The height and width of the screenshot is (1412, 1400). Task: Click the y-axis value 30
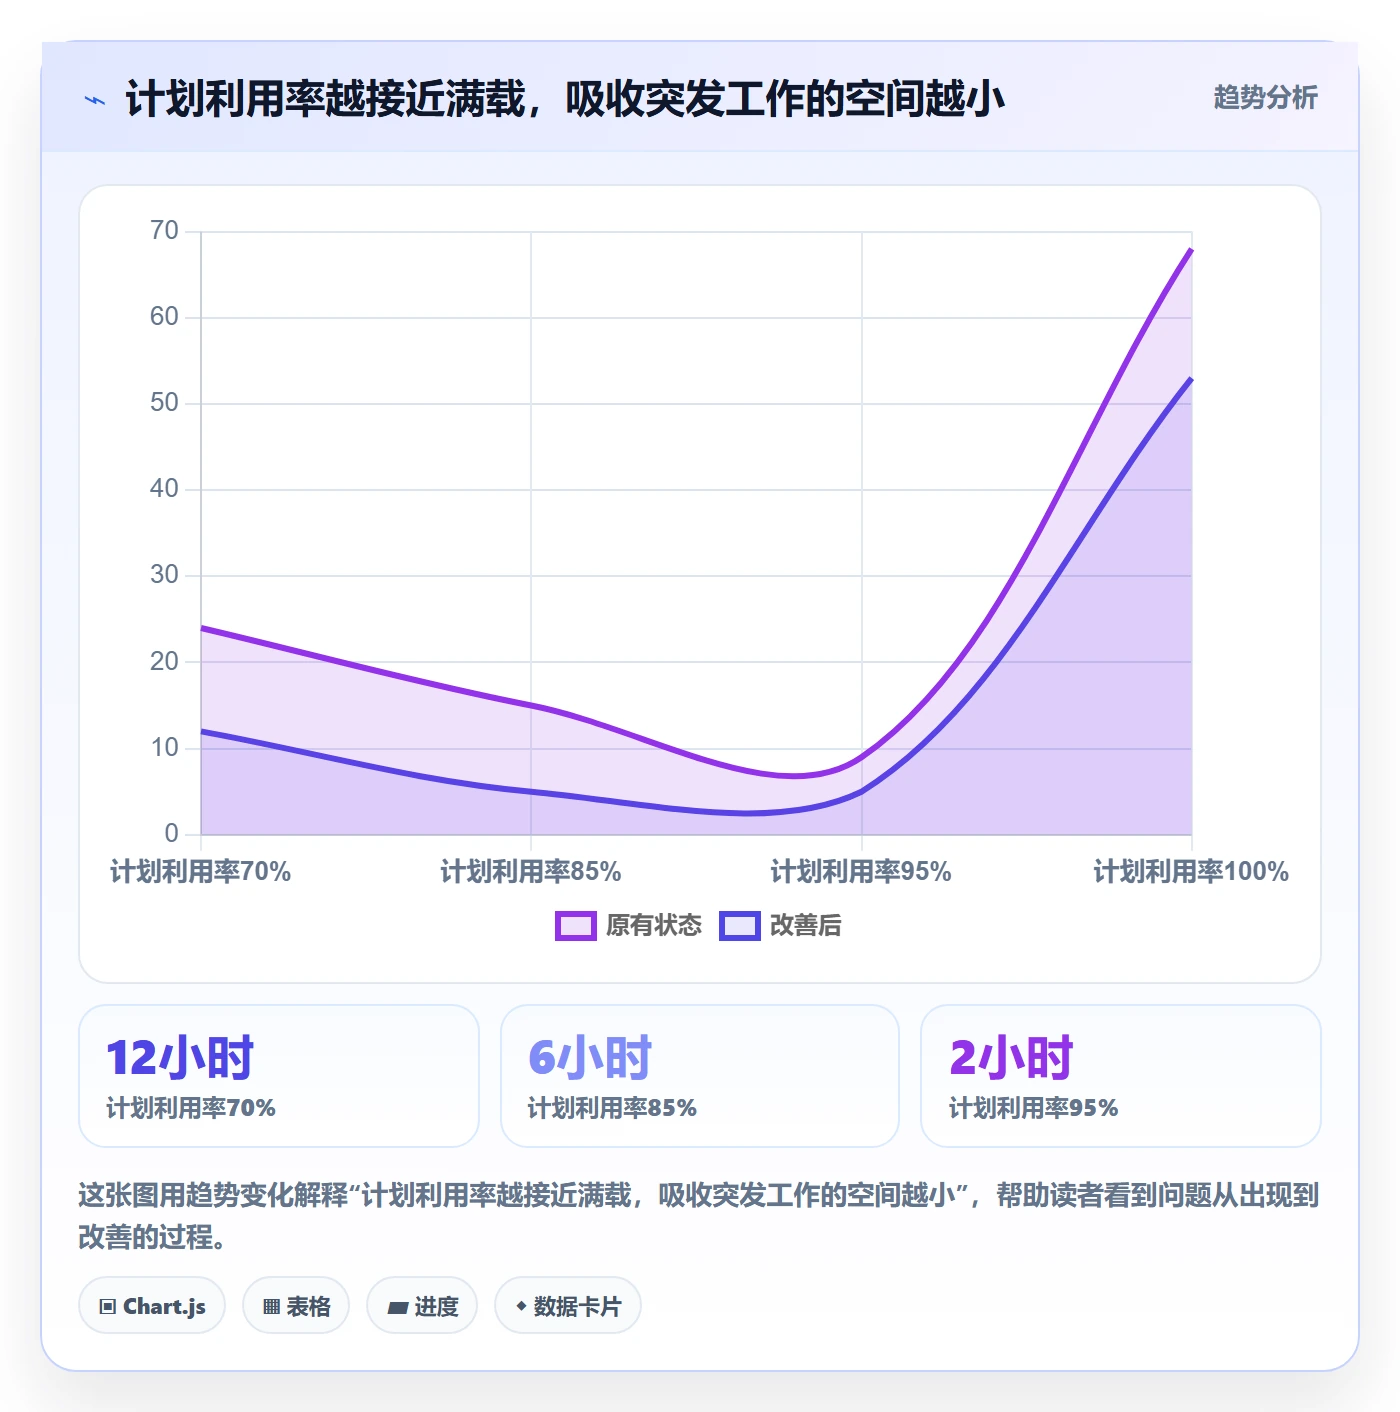pos(164,575)
